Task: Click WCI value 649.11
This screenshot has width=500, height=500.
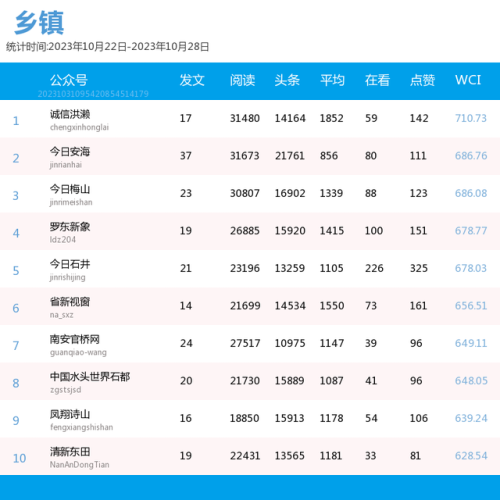Action: click(x=471, y=343)
